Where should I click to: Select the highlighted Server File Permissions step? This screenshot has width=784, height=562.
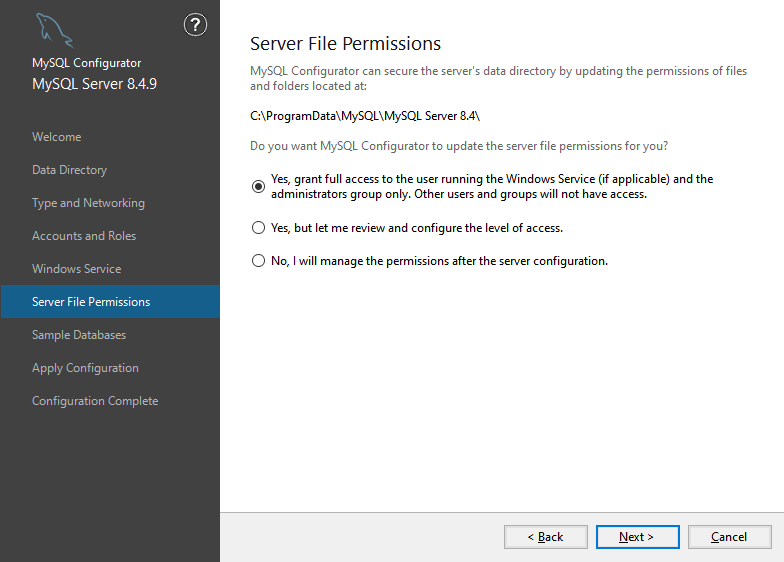[91, 302]
